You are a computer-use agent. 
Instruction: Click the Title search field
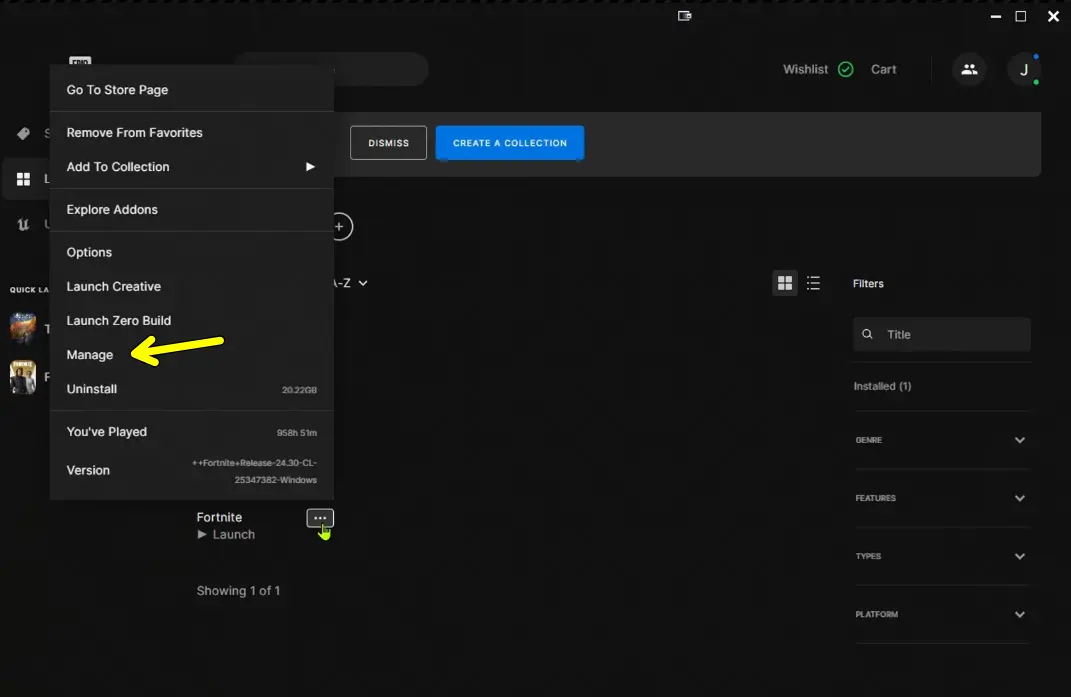[941, 334]
